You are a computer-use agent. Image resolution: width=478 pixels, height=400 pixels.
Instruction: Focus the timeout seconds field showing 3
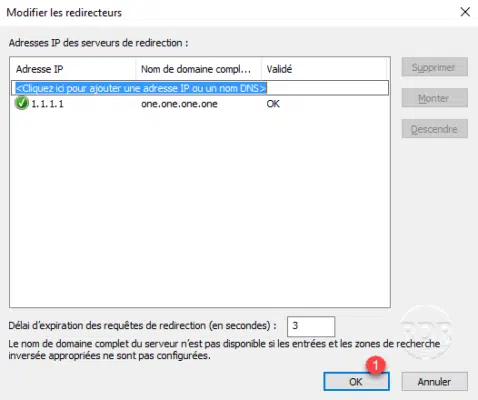311,326
